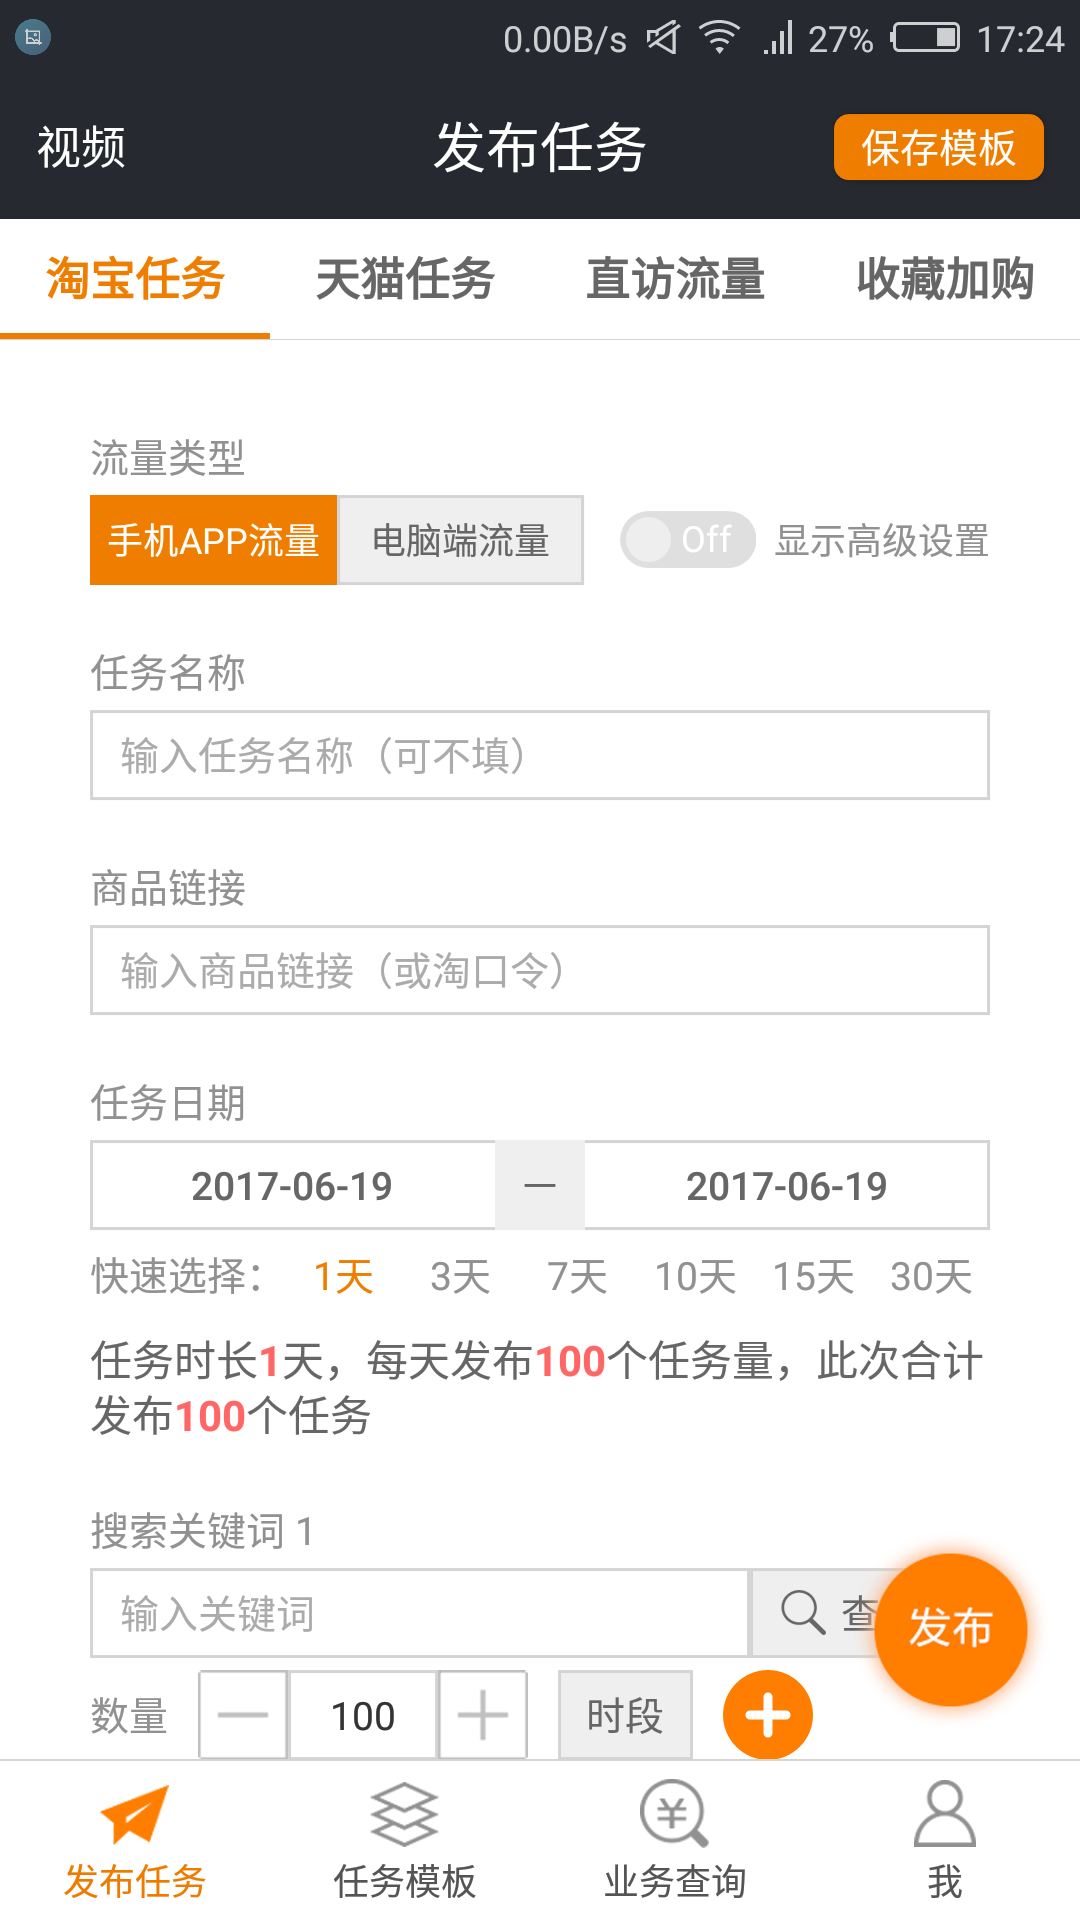Select 手机APP流量 traffic type
This screenshot has width=1080, height=1920.
coord(213,540)
